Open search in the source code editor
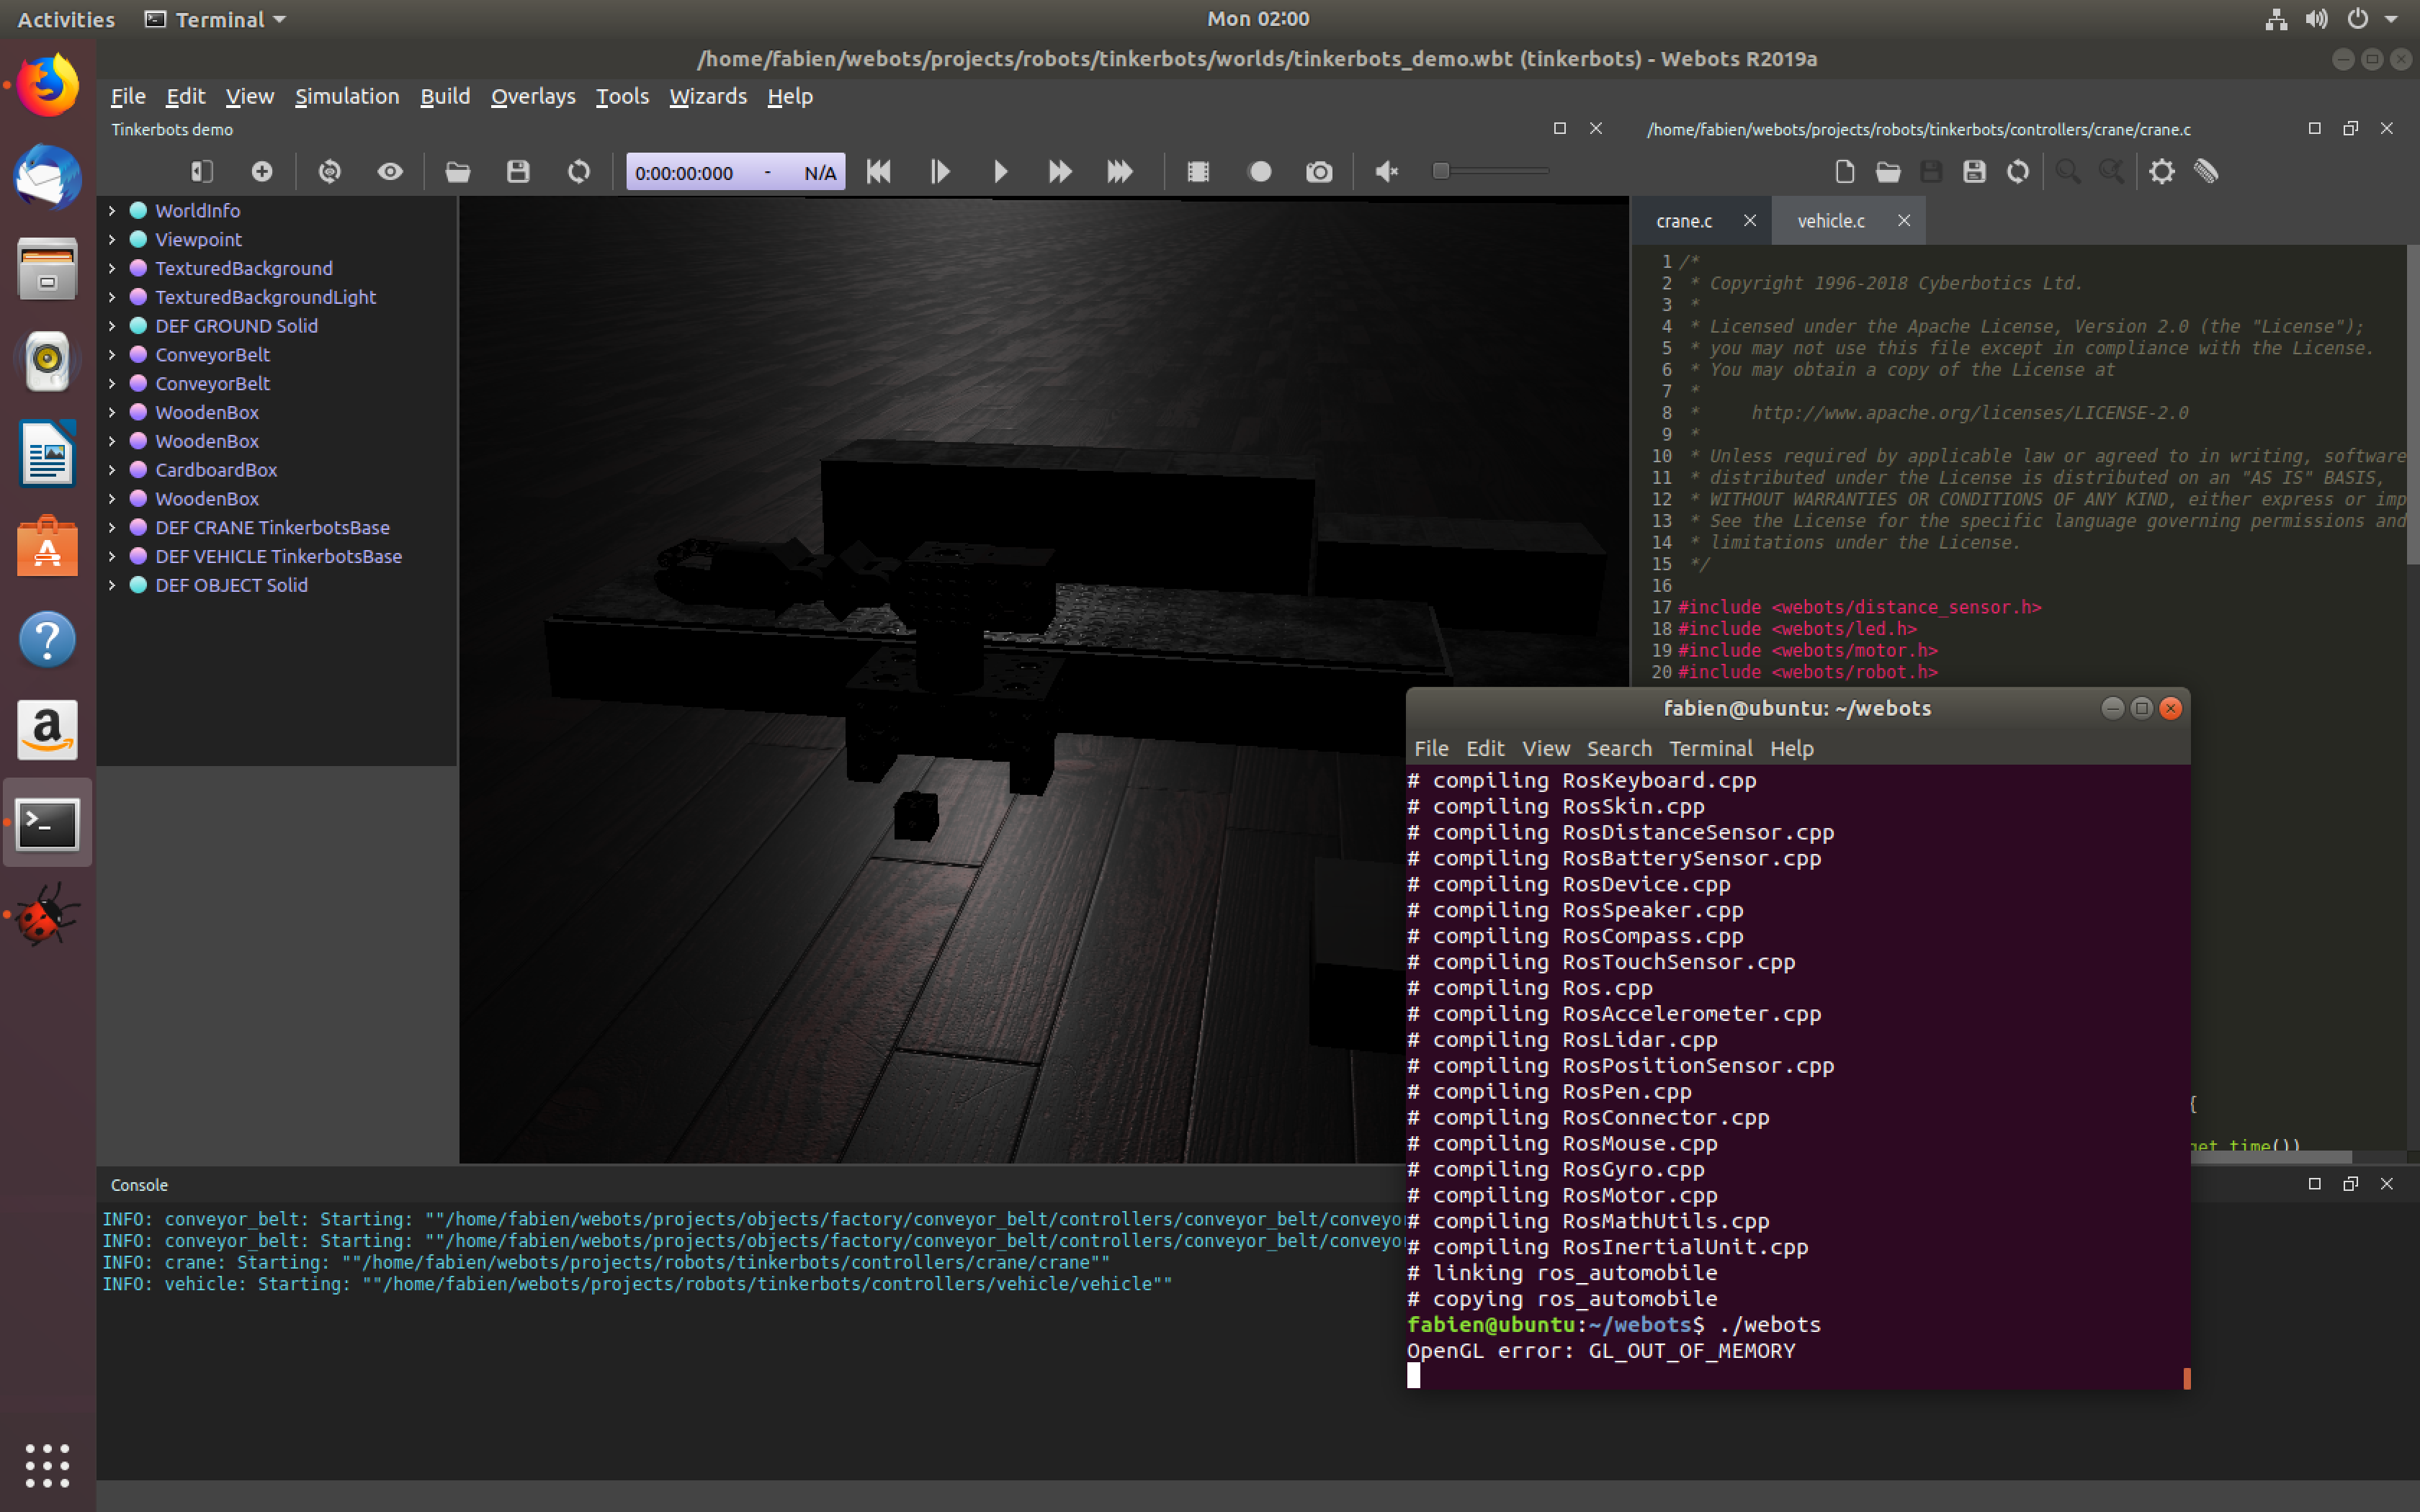 pyautogui.click(x=2068, y=171)
